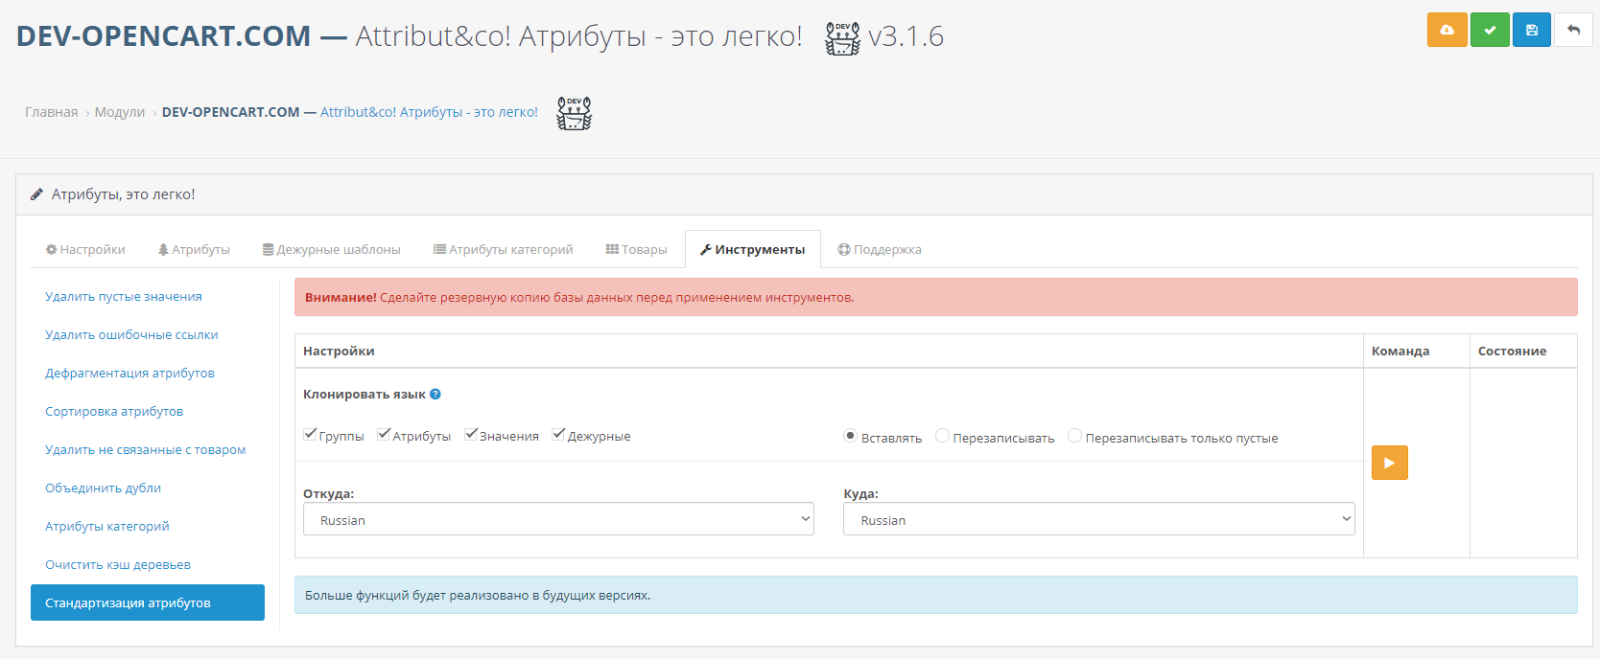Click the Куда: field label
This screenshot has height=660, width=1600.
coord(861,494)
